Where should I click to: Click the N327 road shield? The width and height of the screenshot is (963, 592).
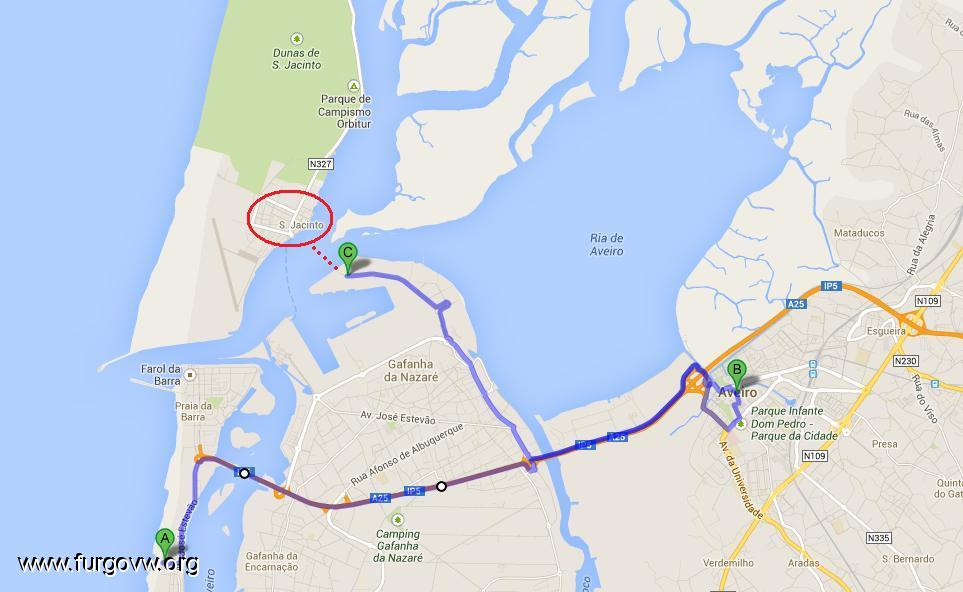pos(321,164)
